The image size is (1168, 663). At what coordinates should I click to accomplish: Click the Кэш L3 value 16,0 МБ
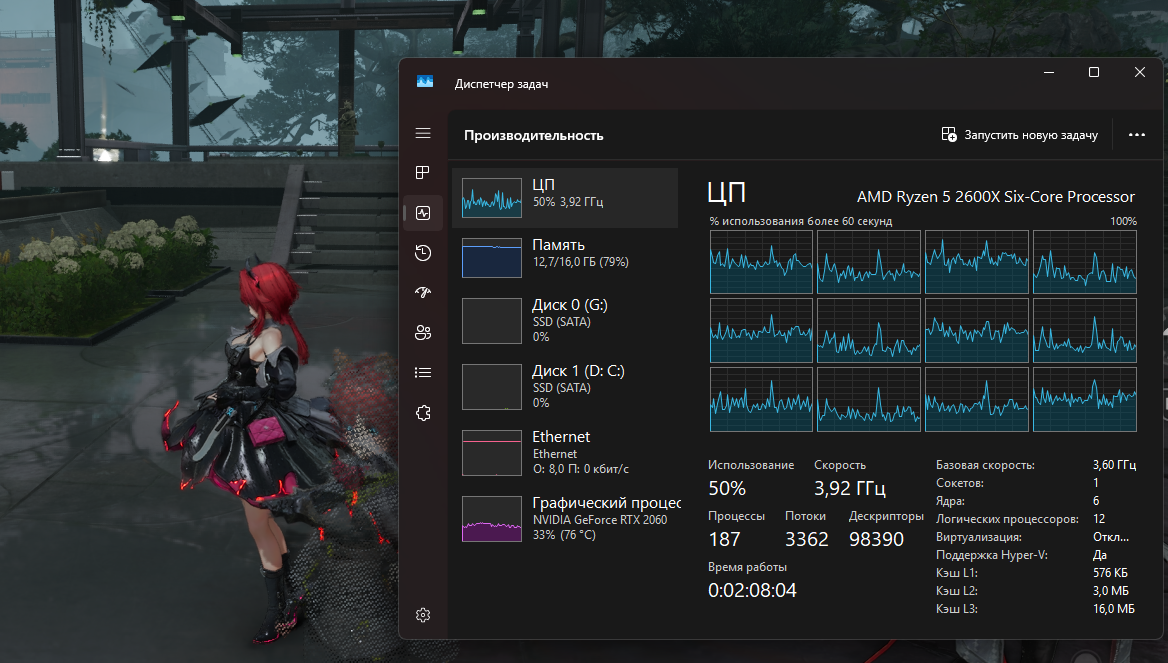click(x=1114, y=609)
